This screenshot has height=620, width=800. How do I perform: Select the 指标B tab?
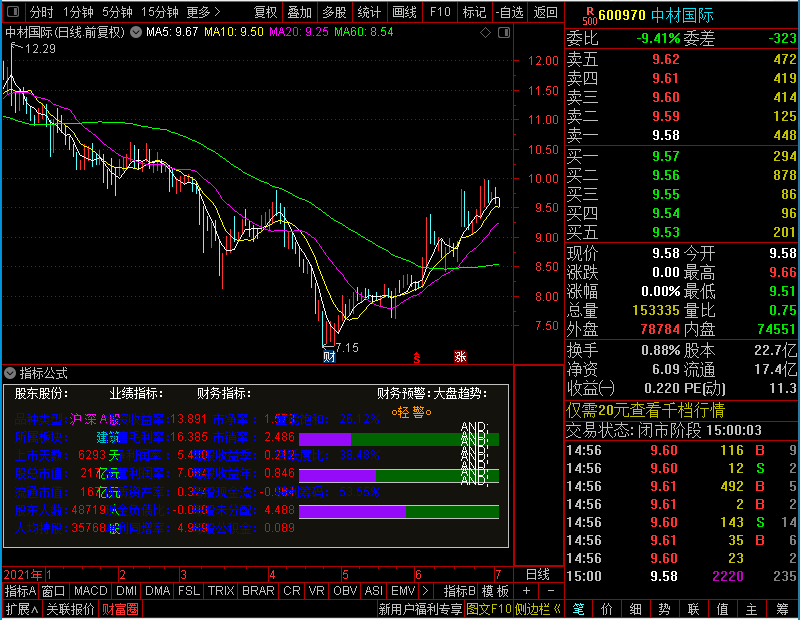coord(460,591)
